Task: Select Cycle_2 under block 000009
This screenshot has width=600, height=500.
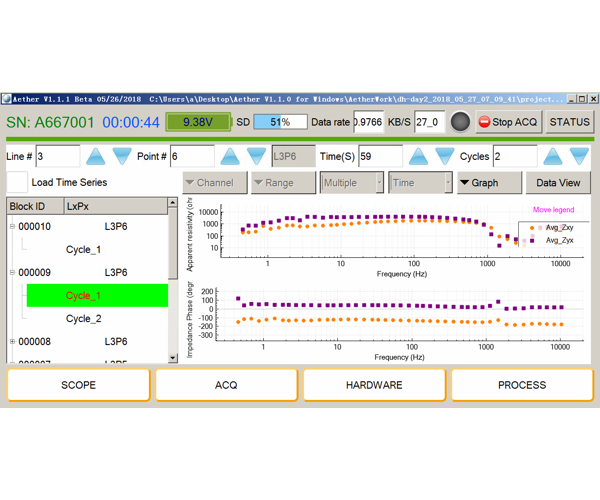Action: [x=83, y=319]
